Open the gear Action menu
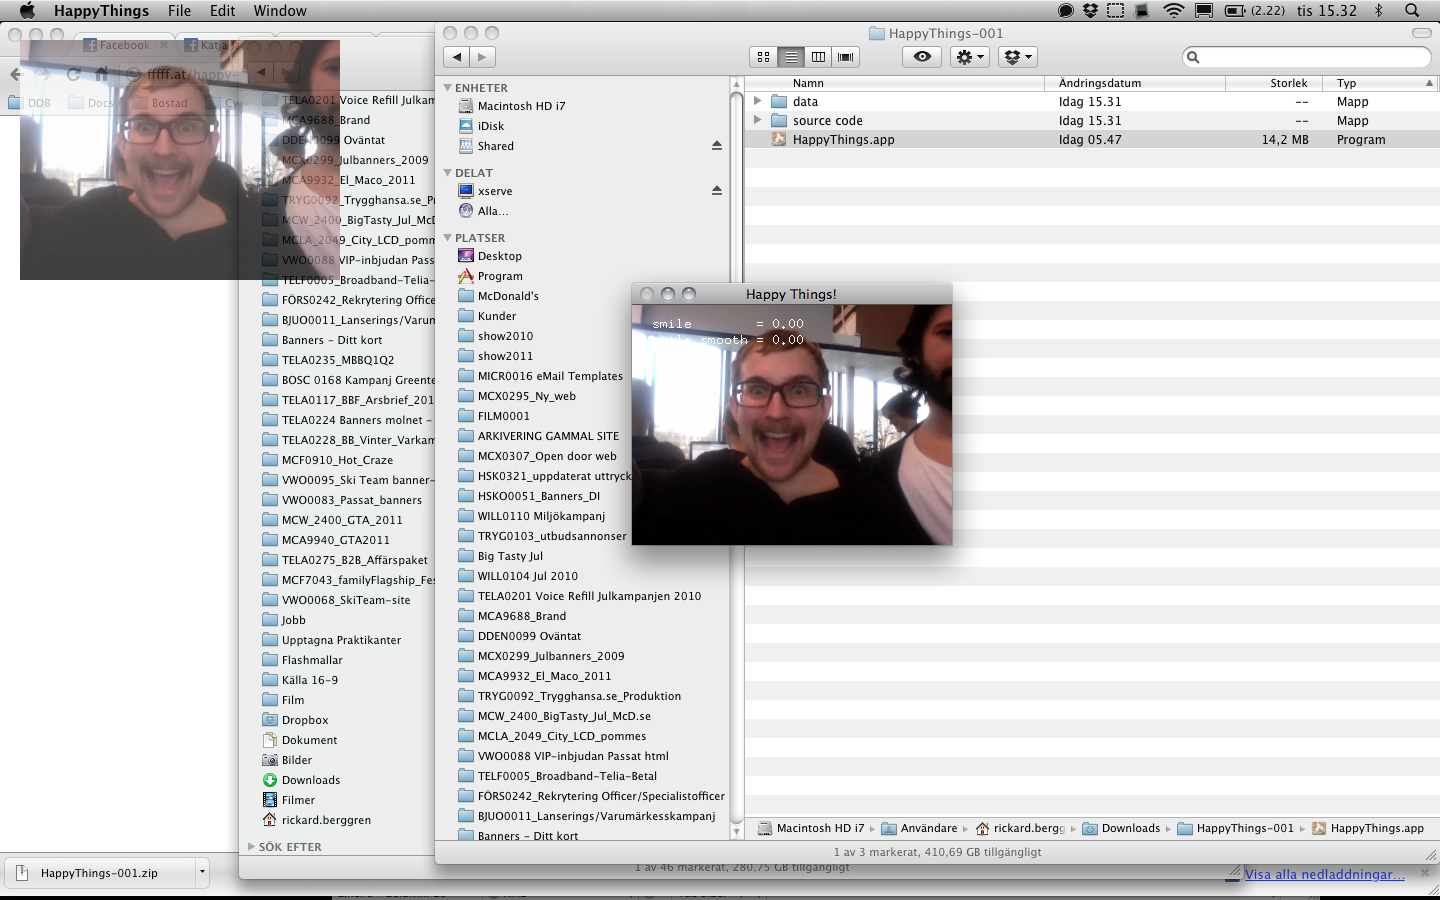1440x900 pixels. pos(970,57)
